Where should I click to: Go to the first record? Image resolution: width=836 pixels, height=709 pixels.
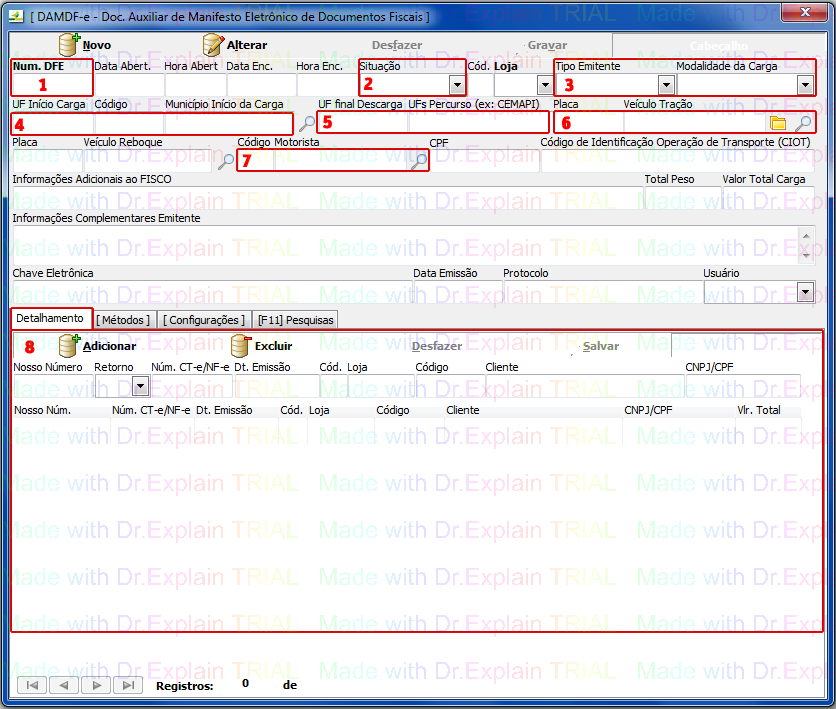click(32, 685)
